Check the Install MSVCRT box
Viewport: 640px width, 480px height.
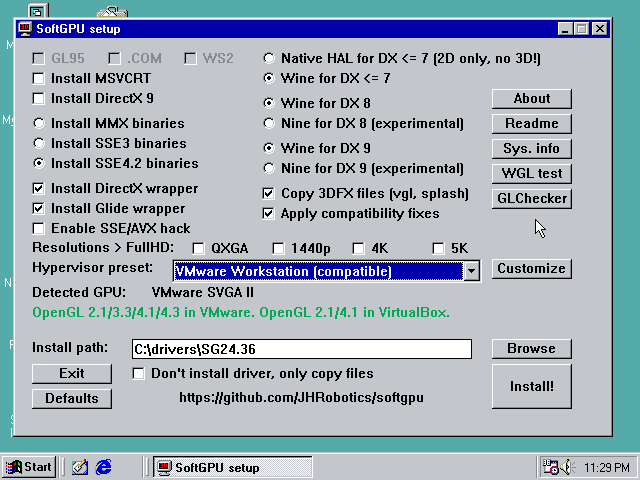coord(38,78)
